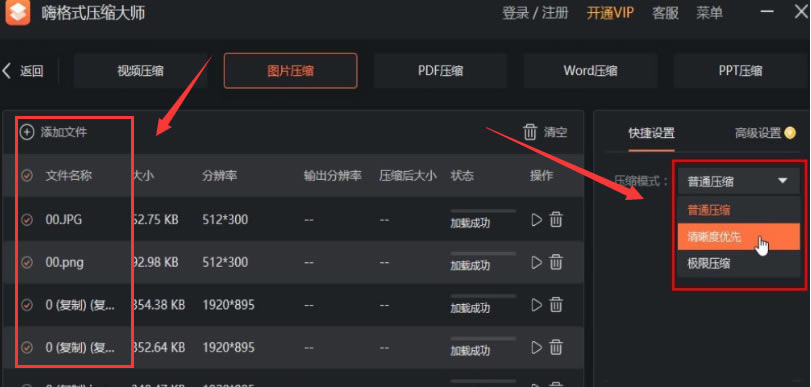Image resolution: width=811 pixels, height=387 pixels.
Task: Click the 512*300 resolution in 00.JPG row
Action: (x=225, y=220)
